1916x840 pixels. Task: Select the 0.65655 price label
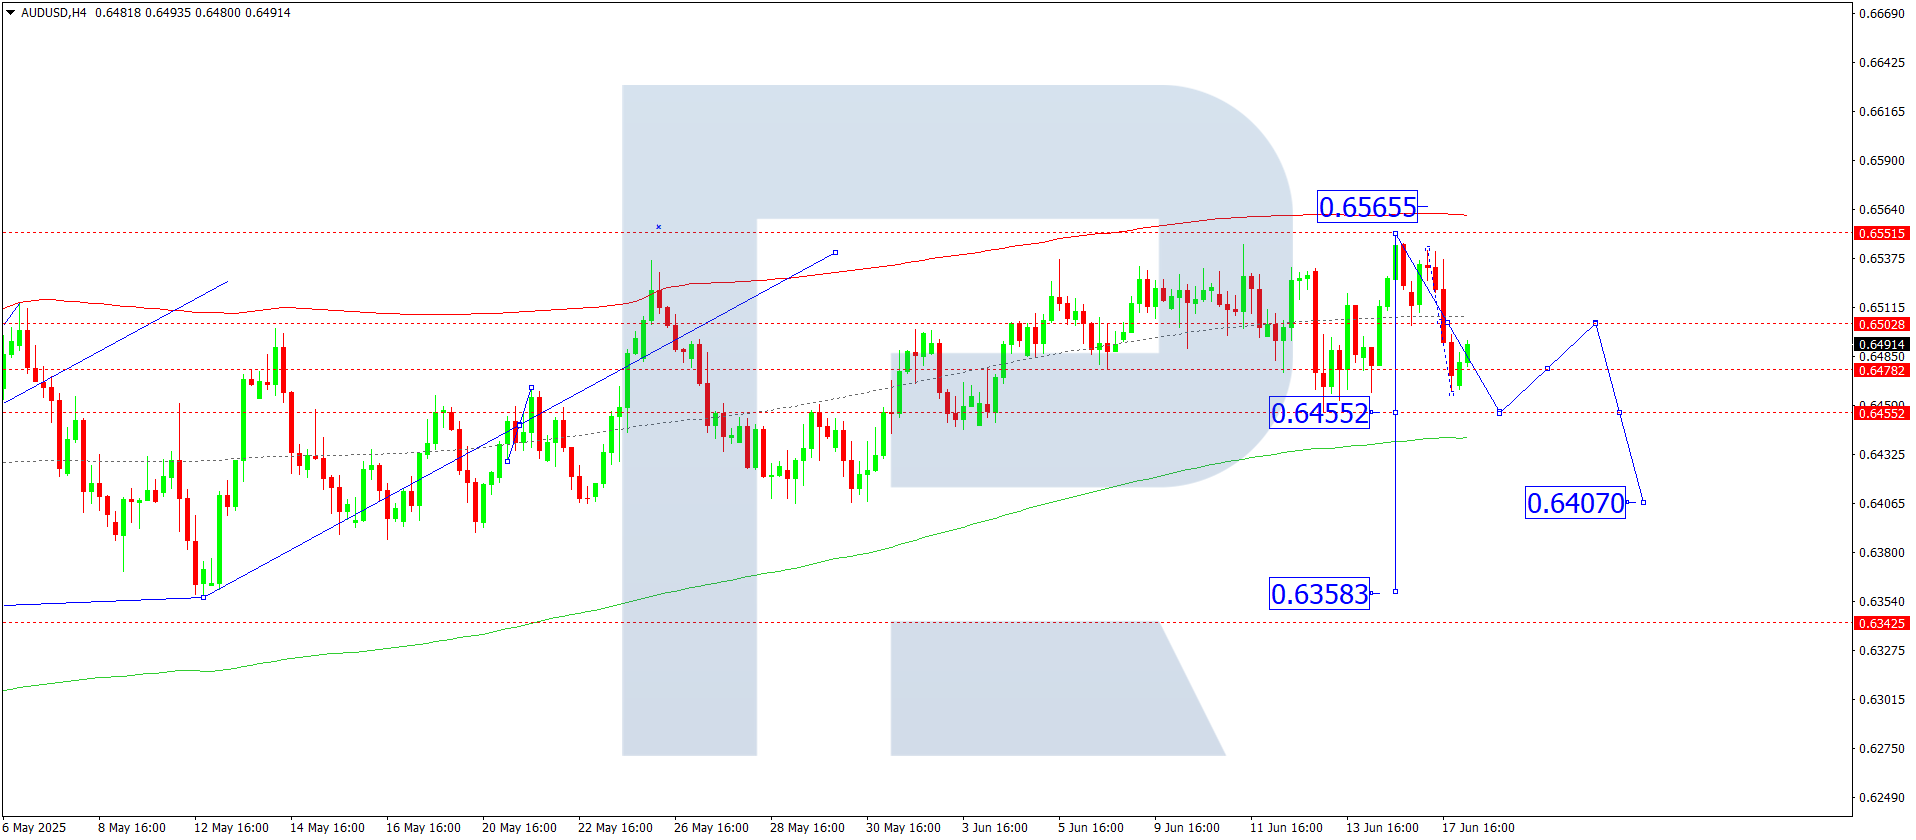point(1367,207)
